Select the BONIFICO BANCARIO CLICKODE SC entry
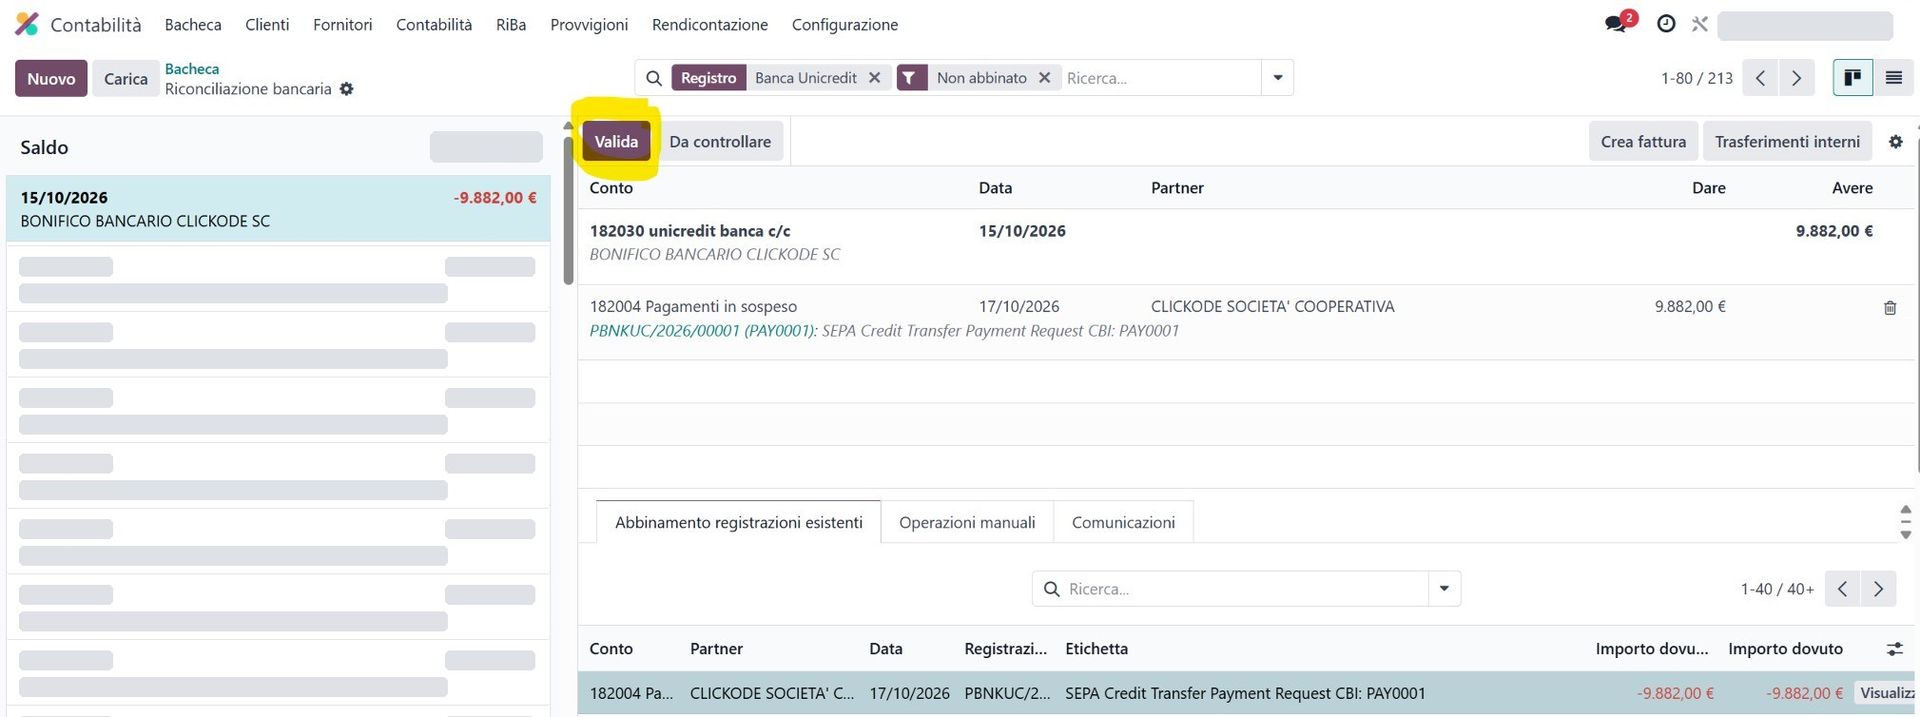This screenshot has width=1920, height=717. (278, 209)
